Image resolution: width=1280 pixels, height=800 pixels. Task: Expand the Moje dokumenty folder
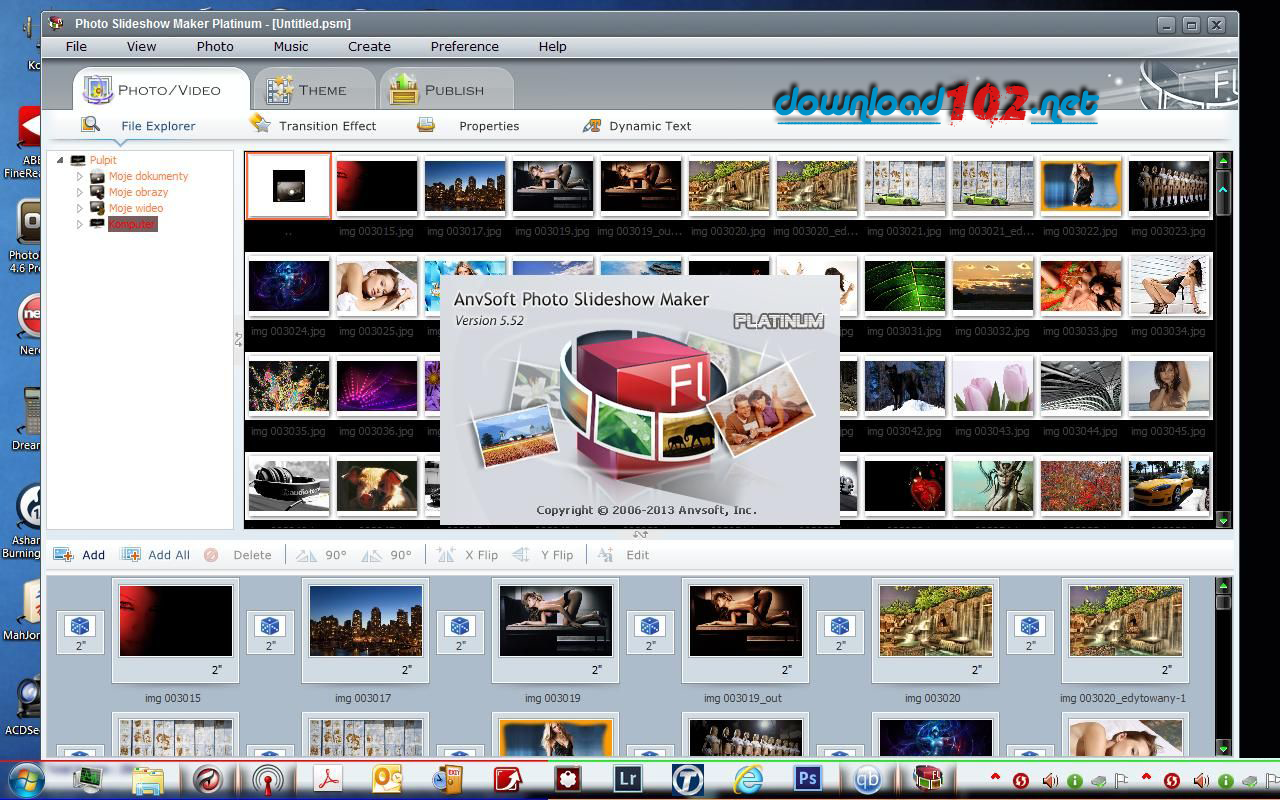pos(80,176)
